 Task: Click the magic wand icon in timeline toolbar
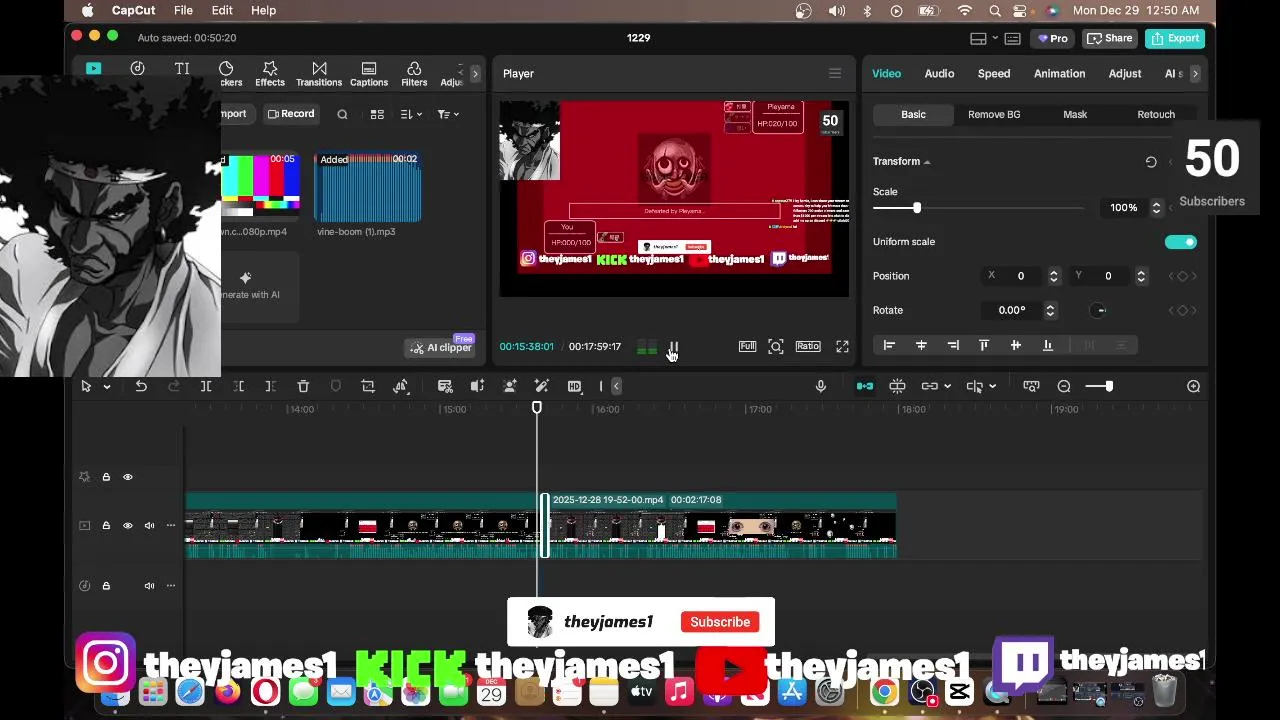point(542,386)
